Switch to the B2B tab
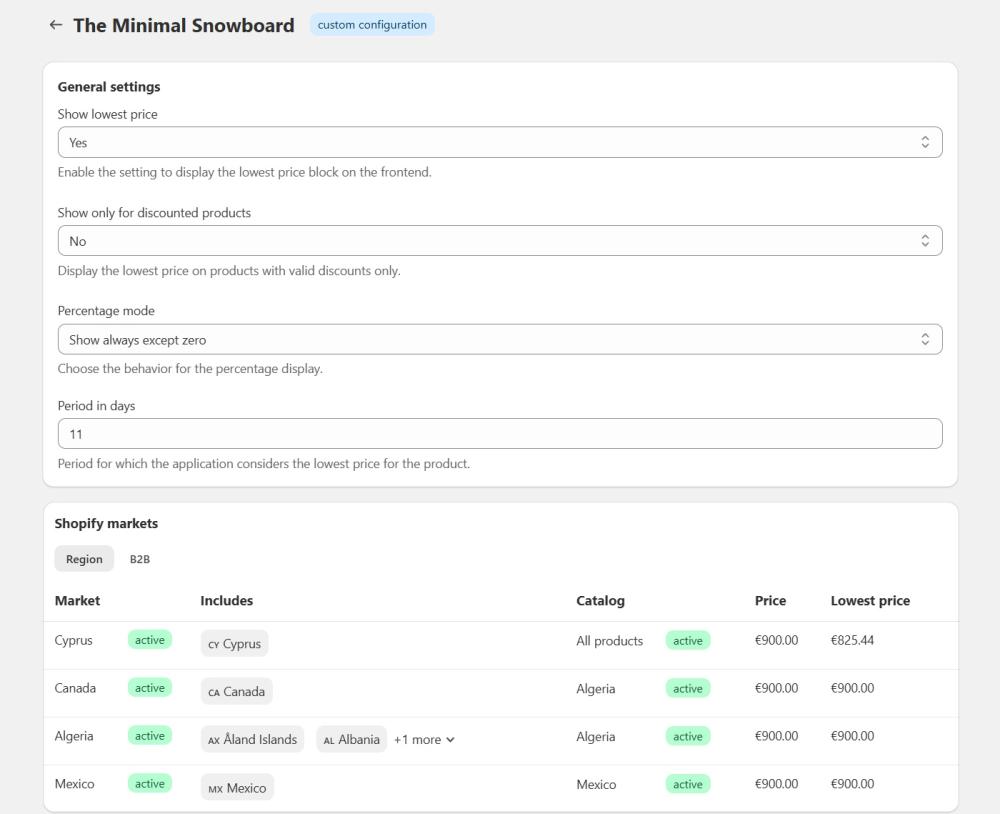 tap(141, 559)
